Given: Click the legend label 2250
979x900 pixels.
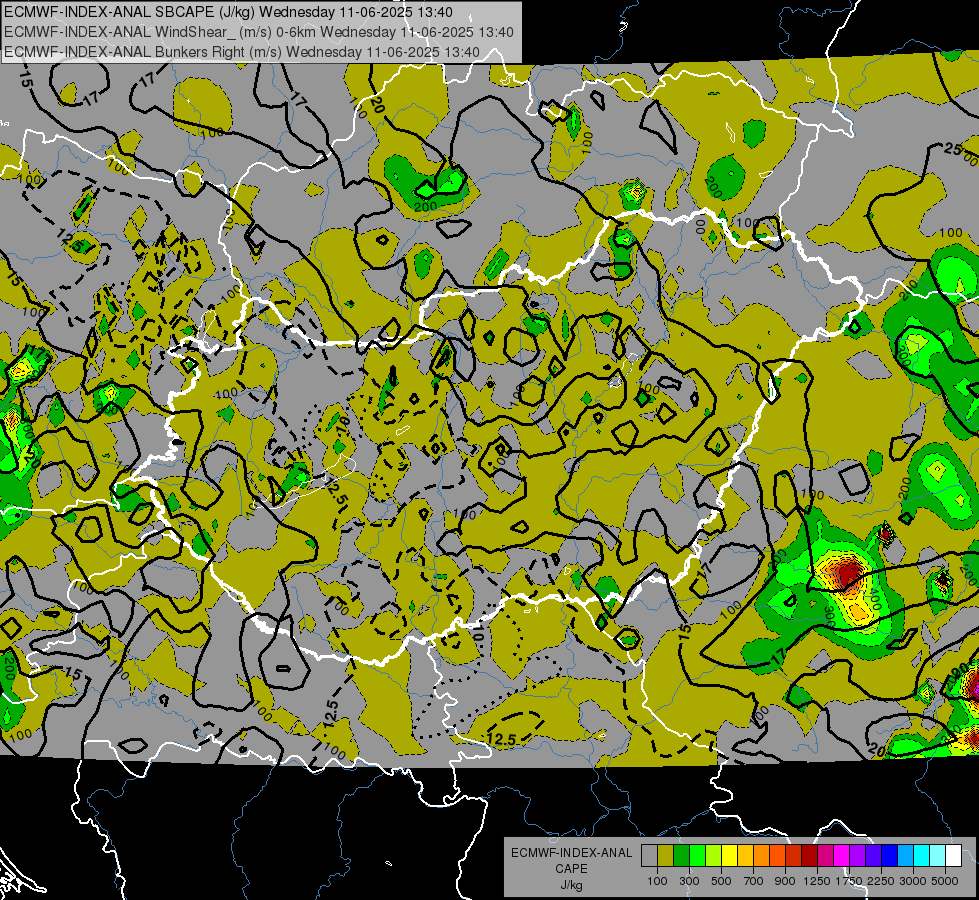Looking at the screenshot, I should point(881,881).
